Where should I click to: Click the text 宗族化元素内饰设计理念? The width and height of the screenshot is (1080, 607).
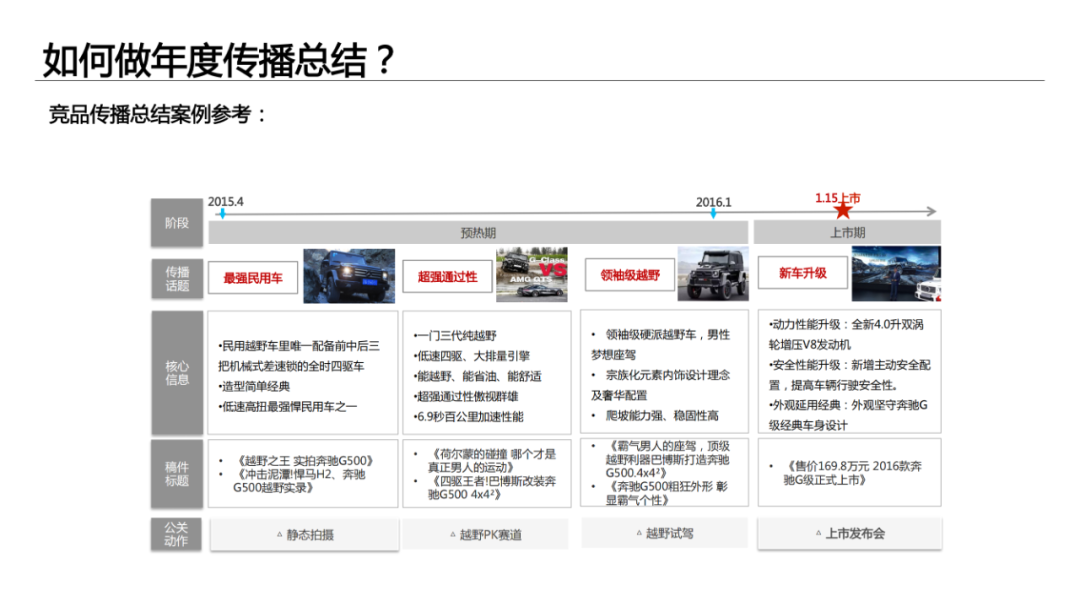[667, 375]
